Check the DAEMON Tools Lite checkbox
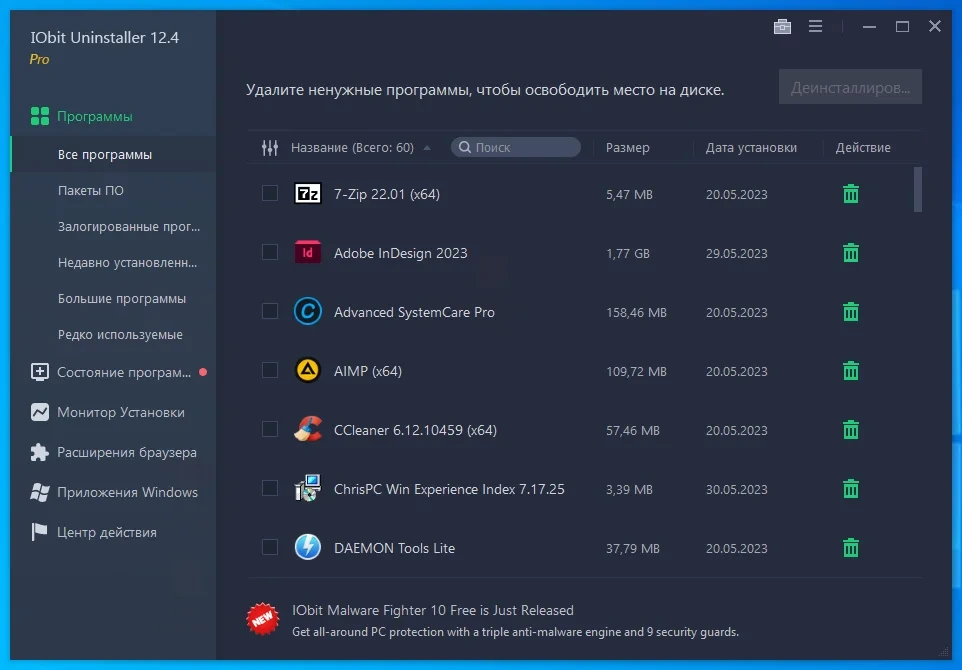The image size is (962, 670). pos(270,547)
